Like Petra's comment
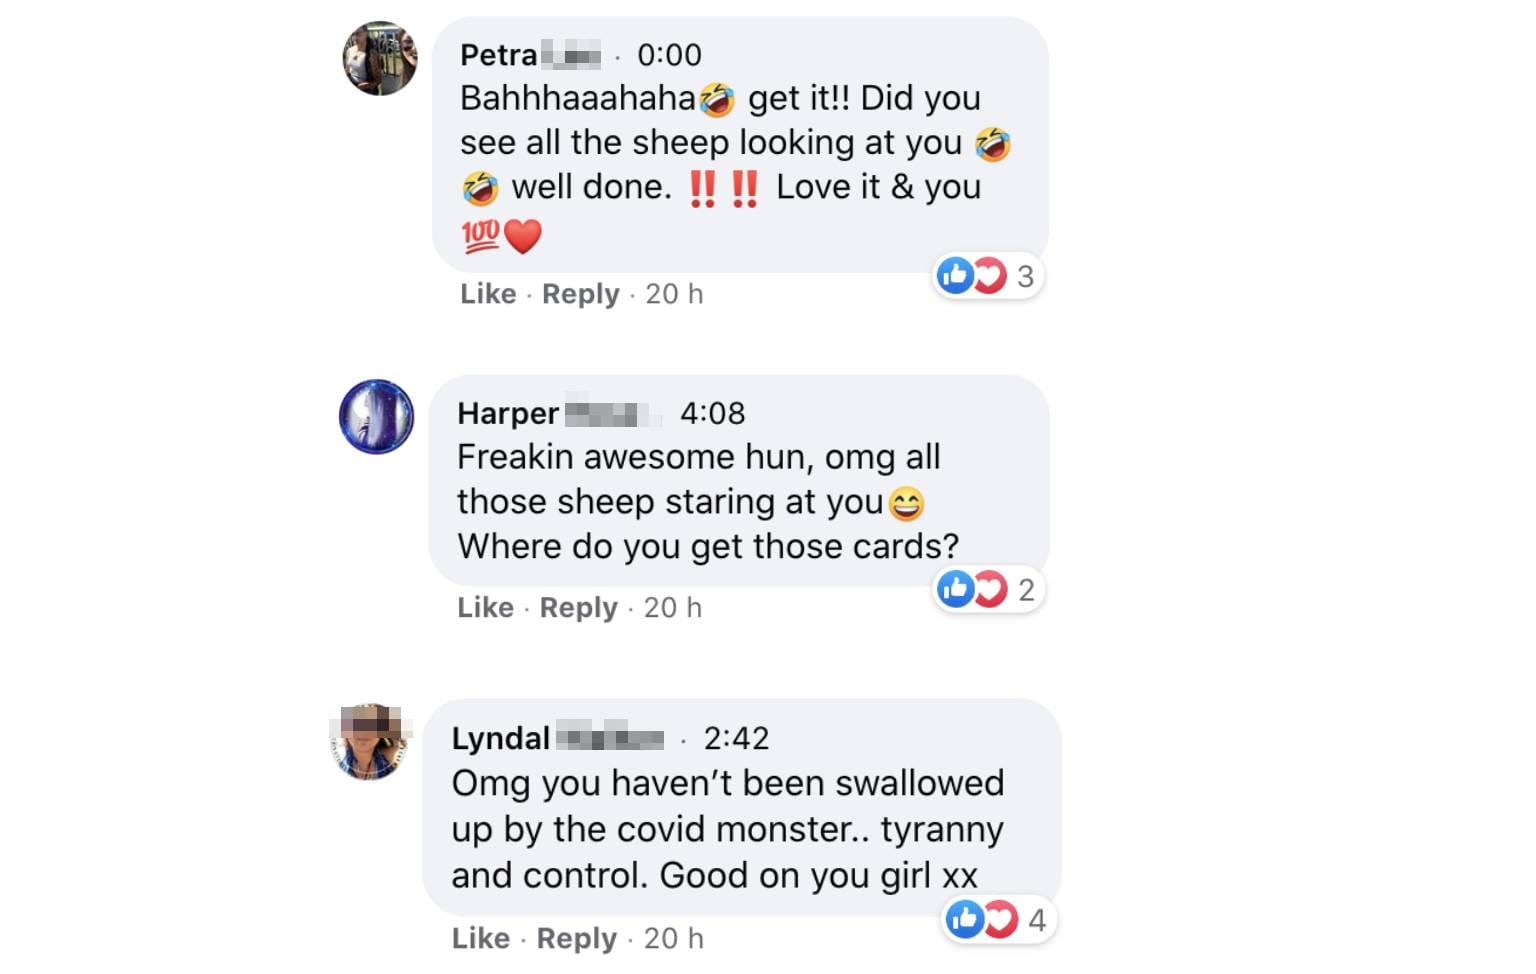Image resolution: width=1536 pixels, height=974 pixels. [x=488, y=294]
